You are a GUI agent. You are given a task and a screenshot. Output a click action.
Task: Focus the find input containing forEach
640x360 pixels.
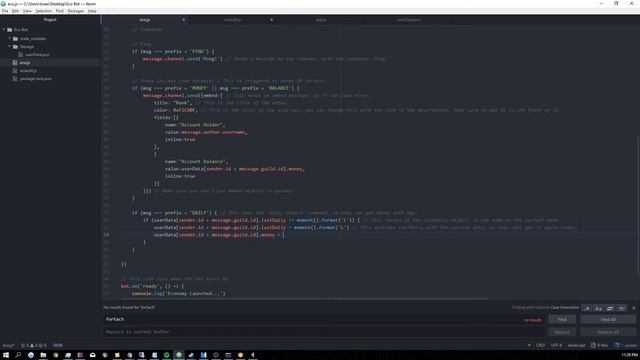pos(324,320)
